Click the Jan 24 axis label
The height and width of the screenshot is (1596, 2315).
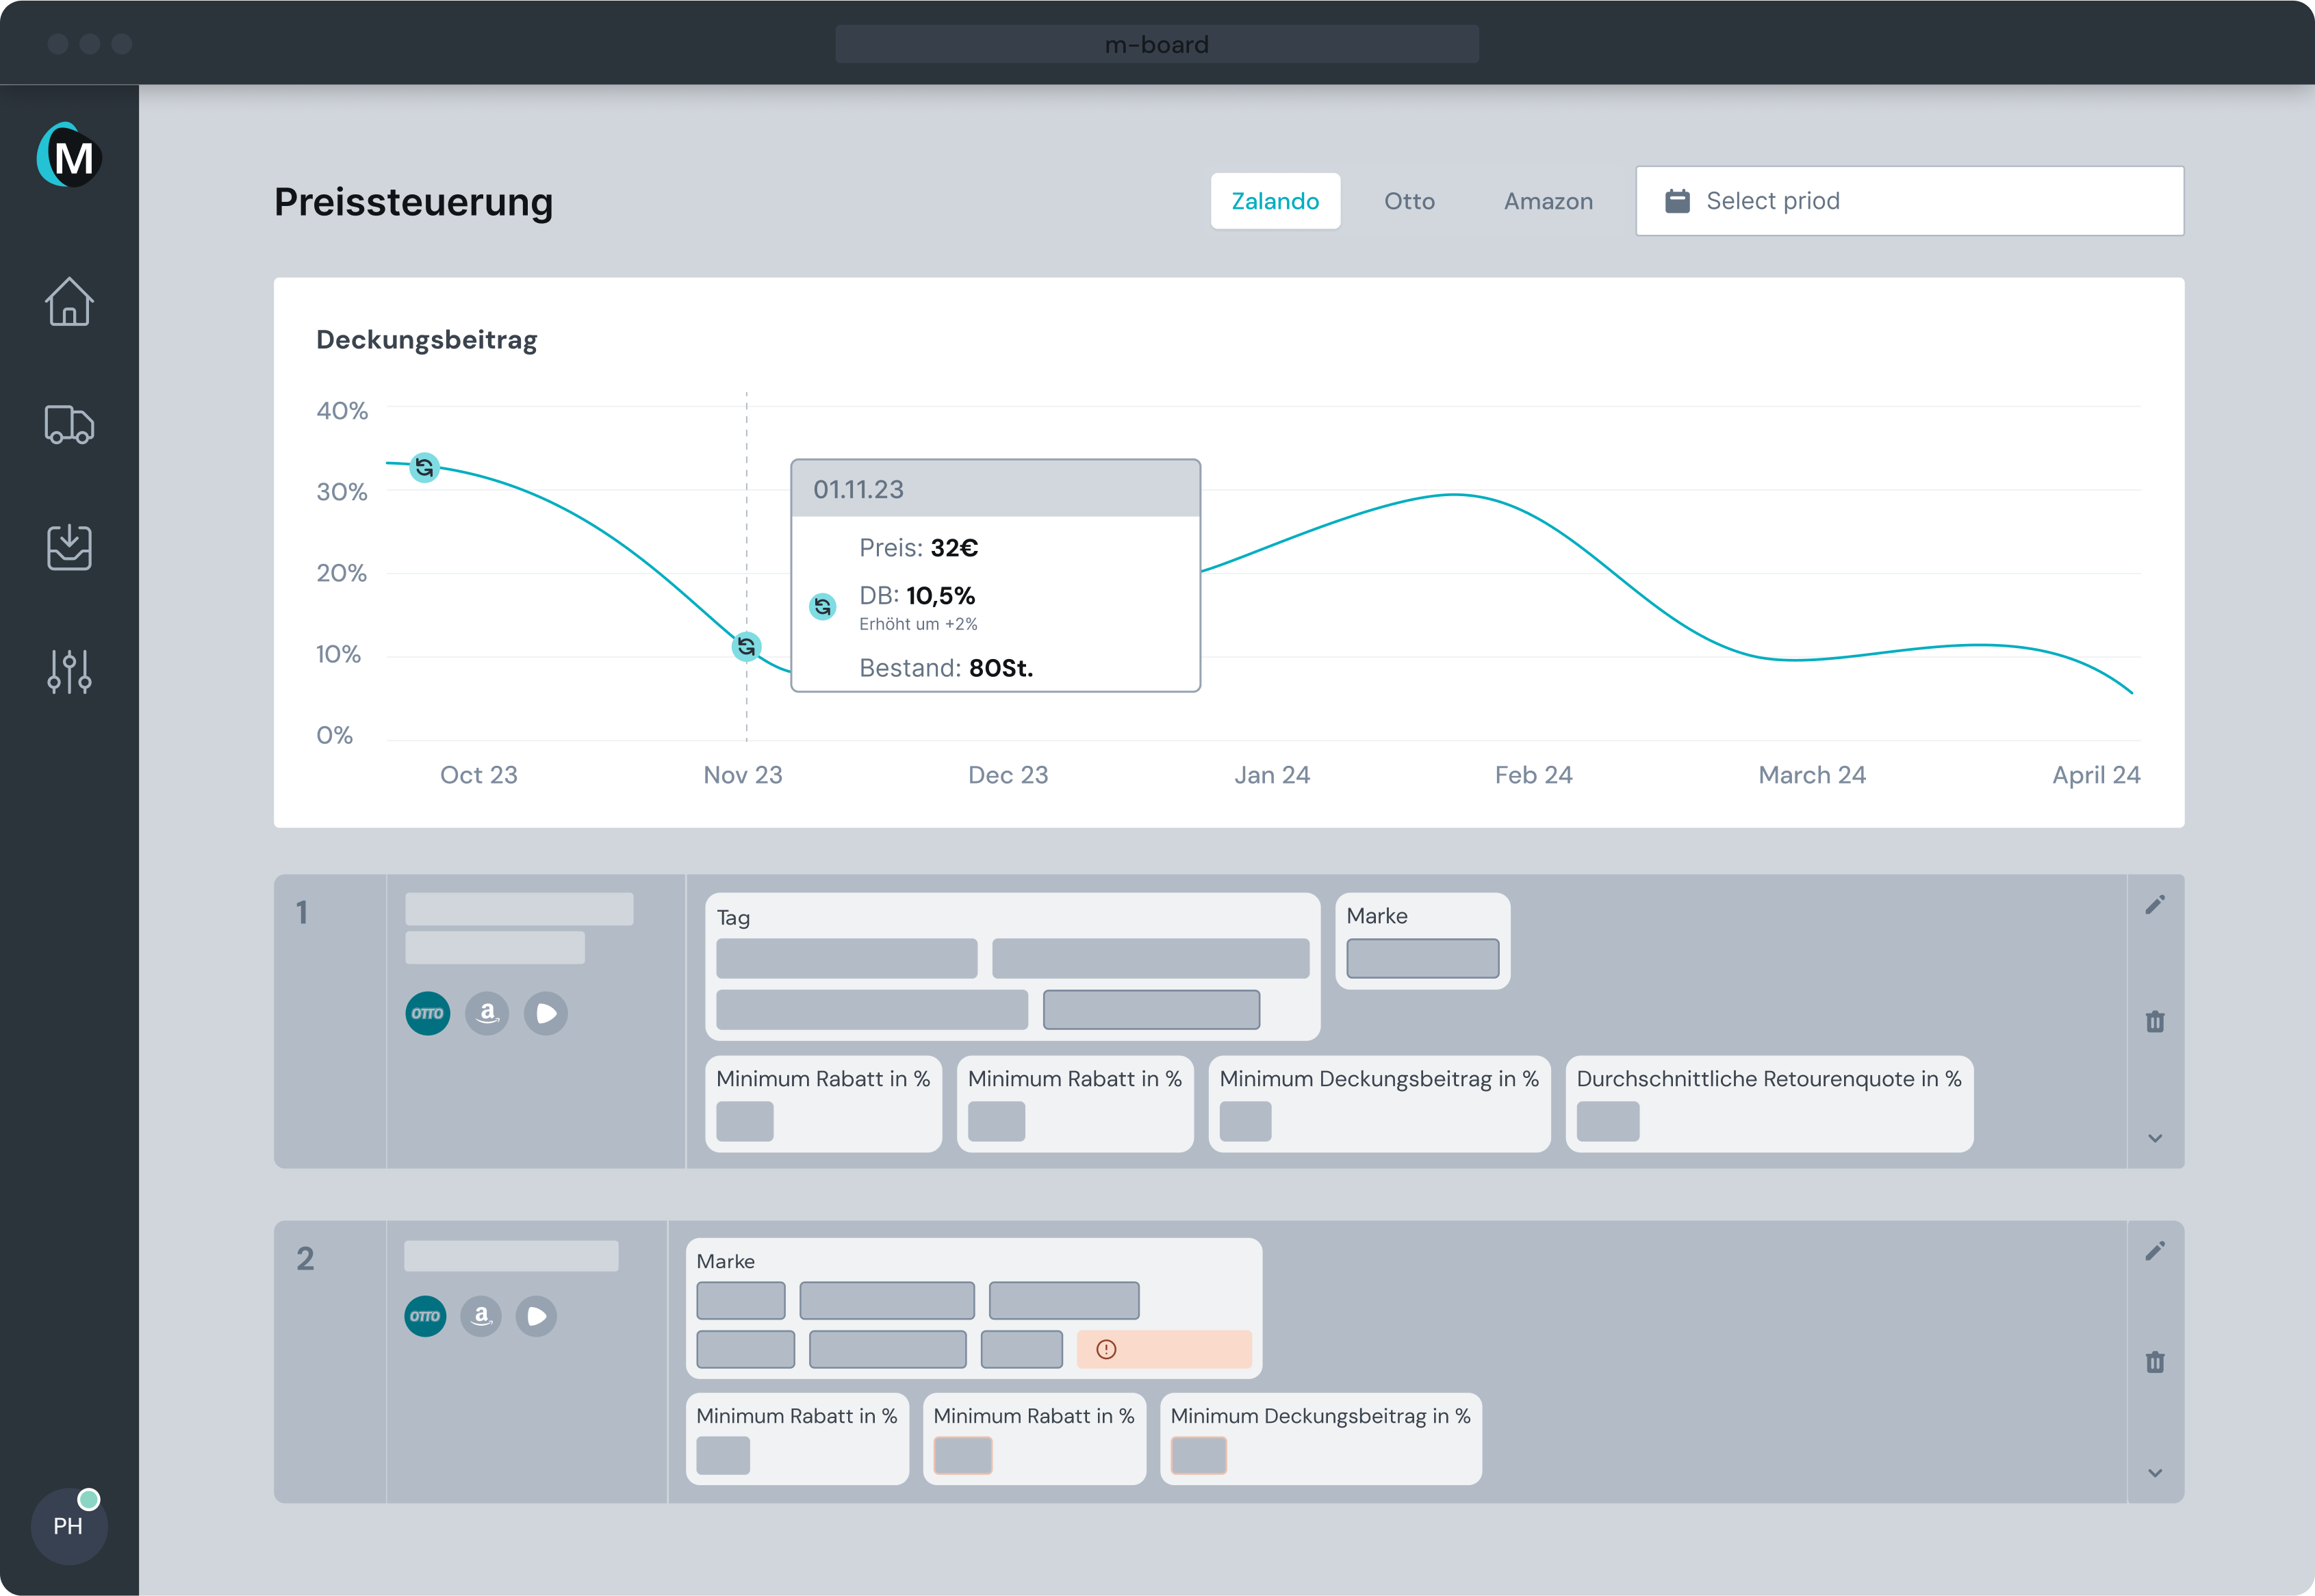click(1272, 775)
